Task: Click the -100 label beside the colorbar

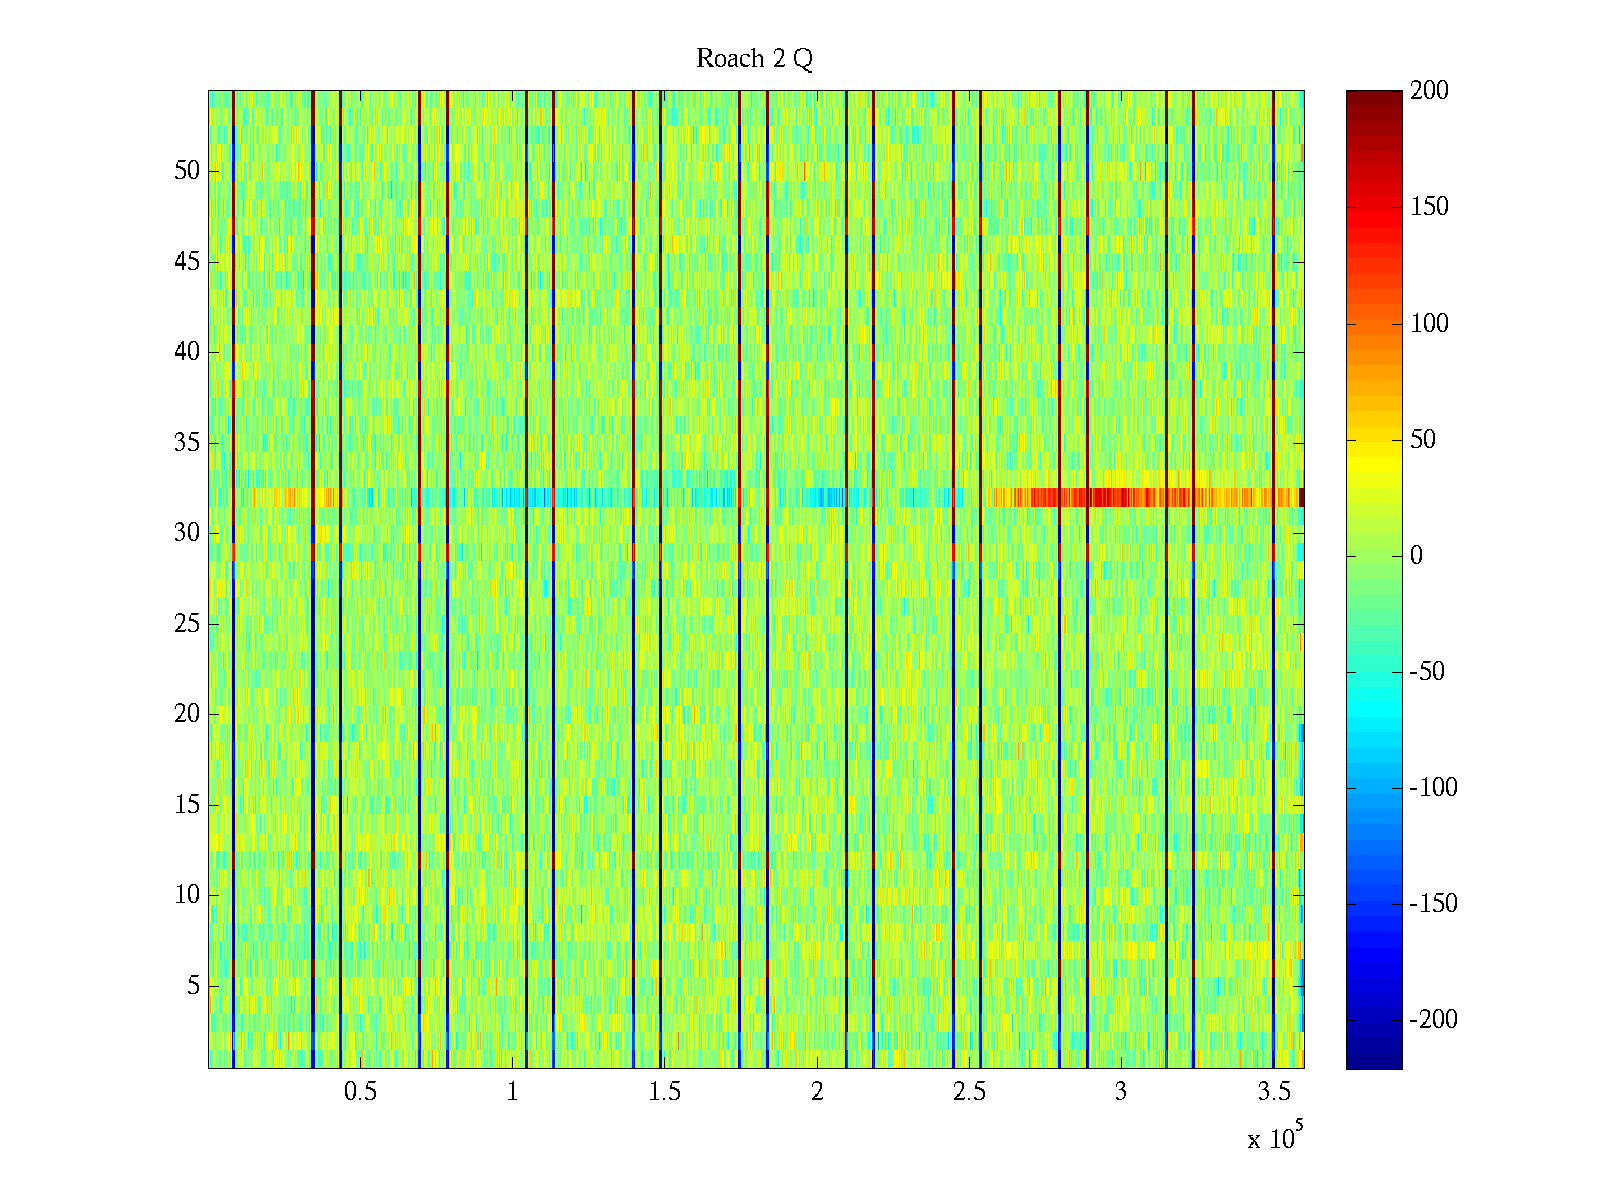Action: point(1433,788)
